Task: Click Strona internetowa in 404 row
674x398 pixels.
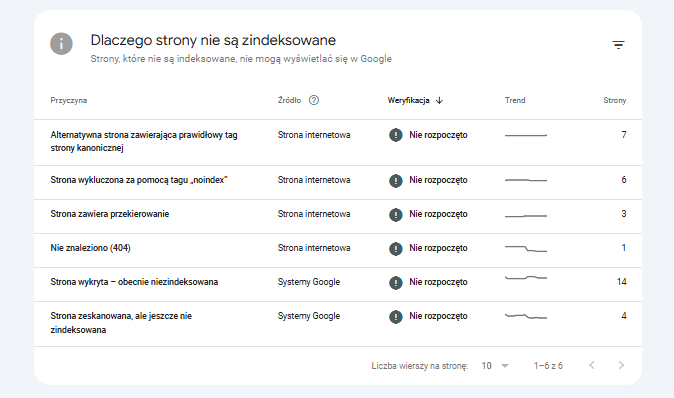Action: click(x=314, y=248)
